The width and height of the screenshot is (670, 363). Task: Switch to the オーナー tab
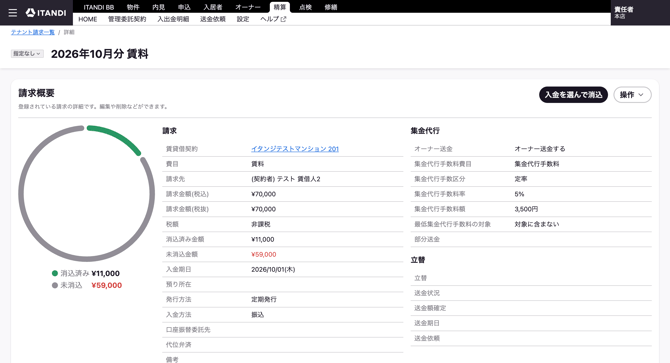click(248, 7)
